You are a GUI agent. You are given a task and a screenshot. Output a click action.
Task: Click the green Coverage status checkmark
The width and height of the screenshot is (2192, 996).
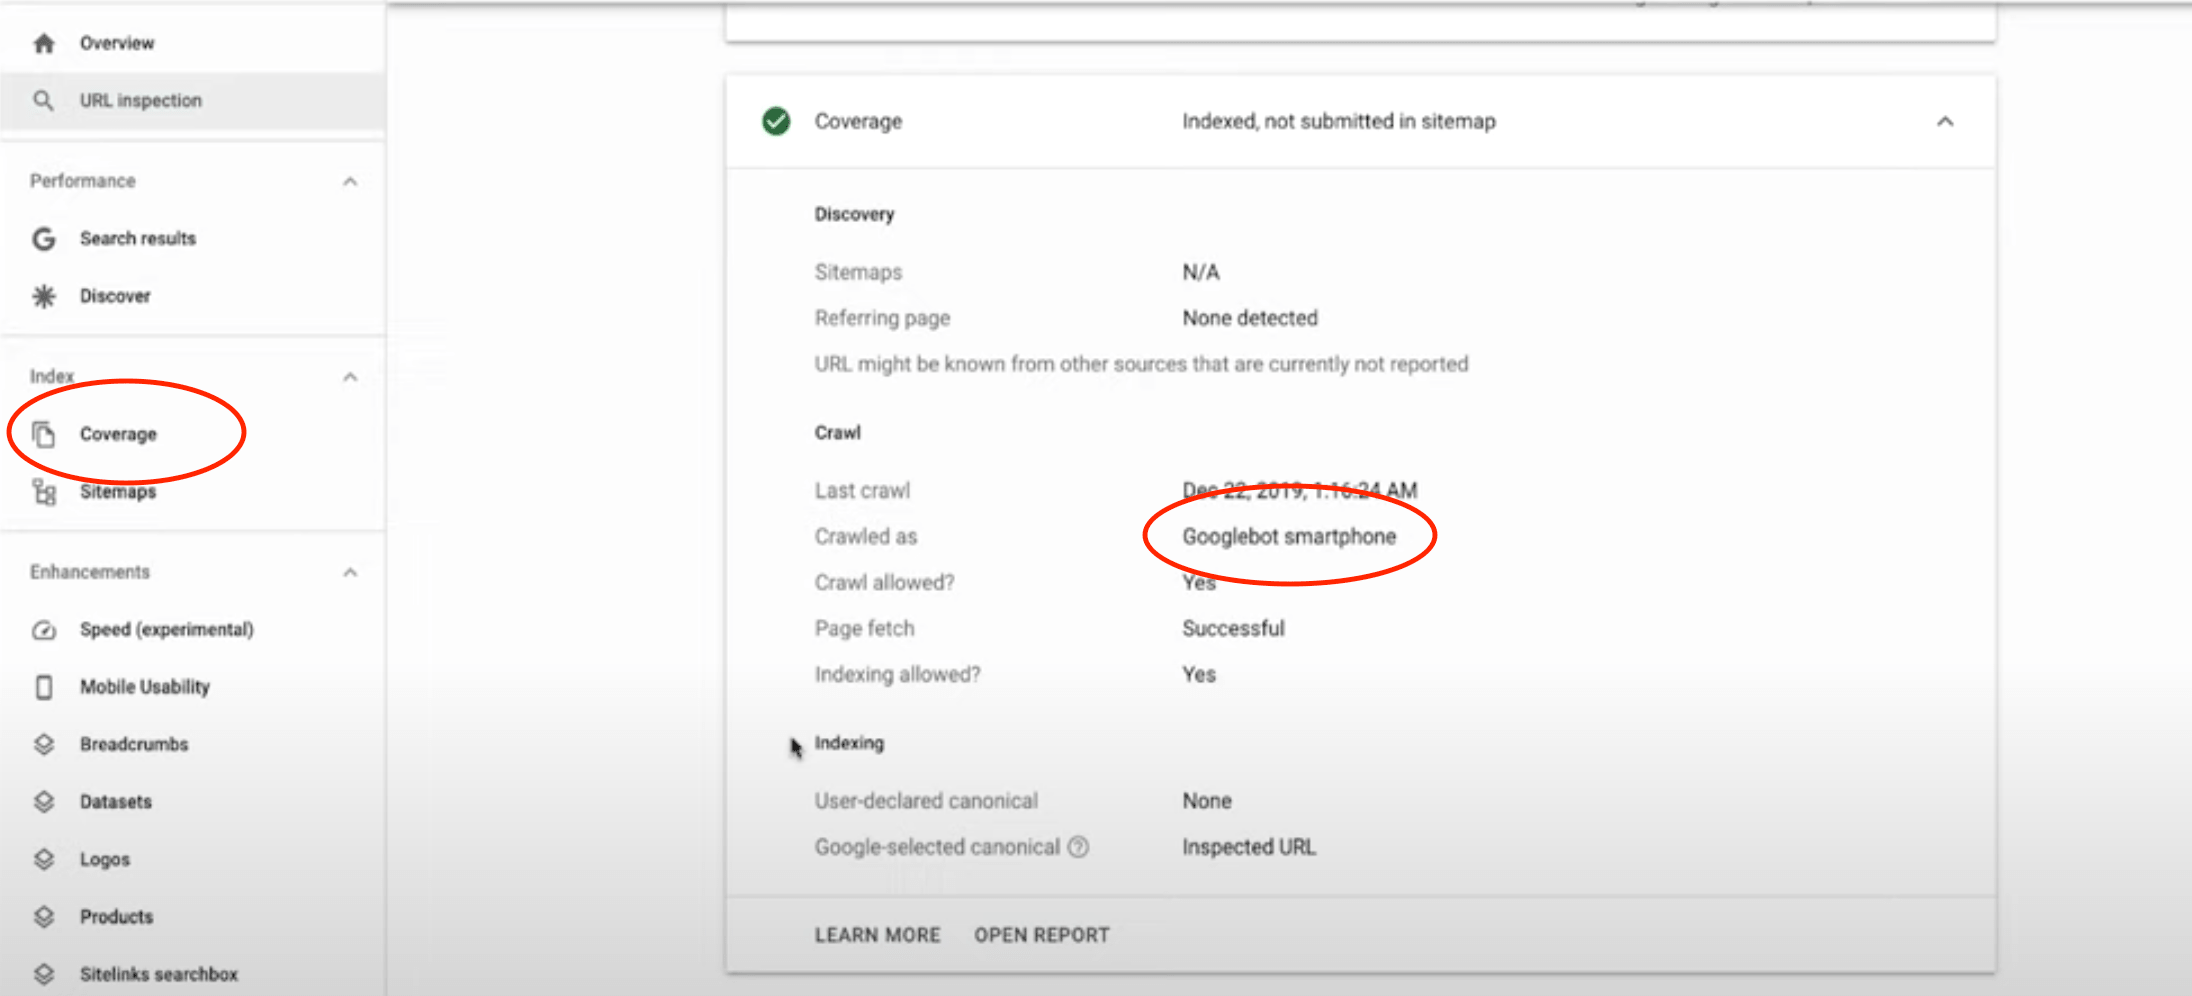pos(776,122)
